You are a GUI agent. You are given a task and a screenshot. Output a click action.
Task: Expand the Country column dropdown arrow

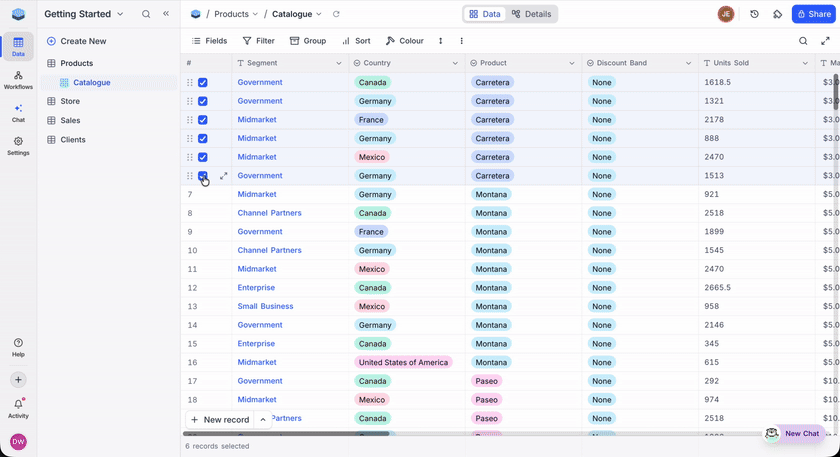pos(455,63)
